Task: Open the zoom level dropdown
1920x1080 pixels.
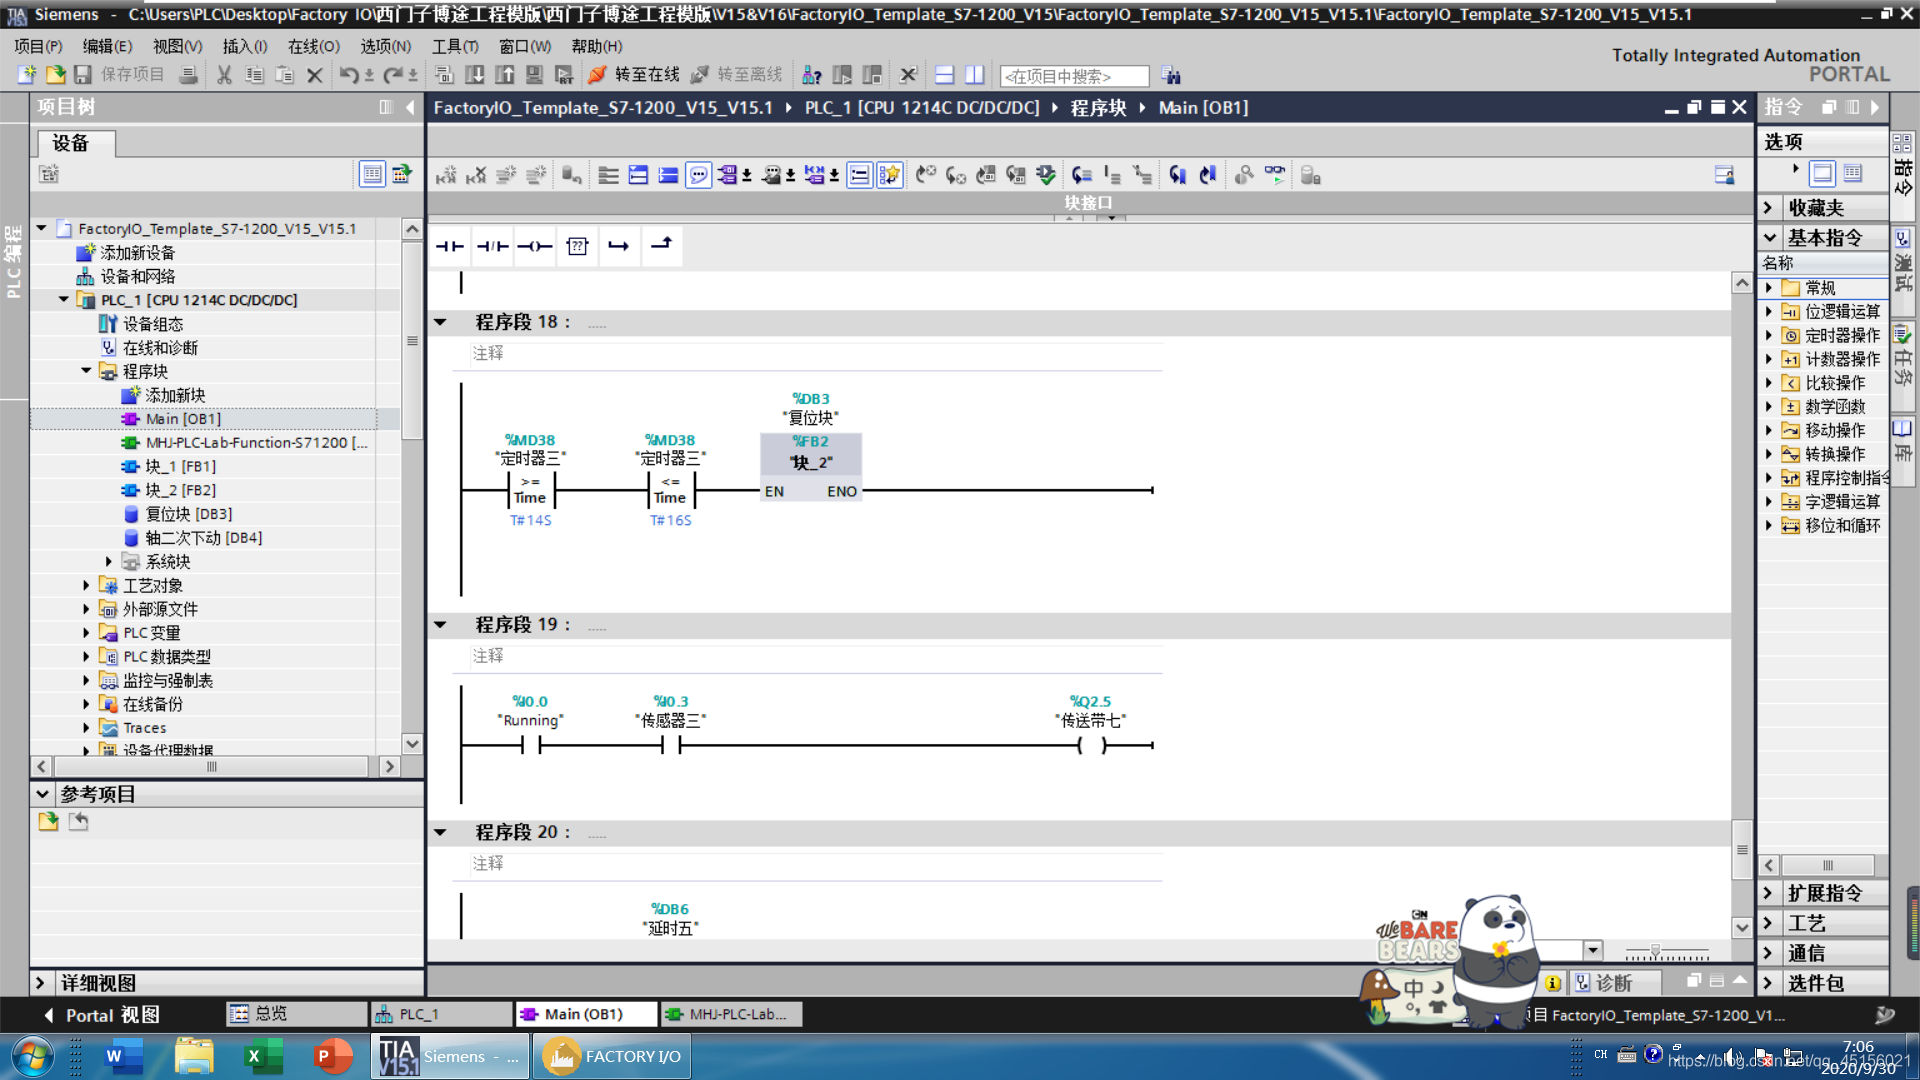Action: pyautogui.click(x=1593, y=950)
